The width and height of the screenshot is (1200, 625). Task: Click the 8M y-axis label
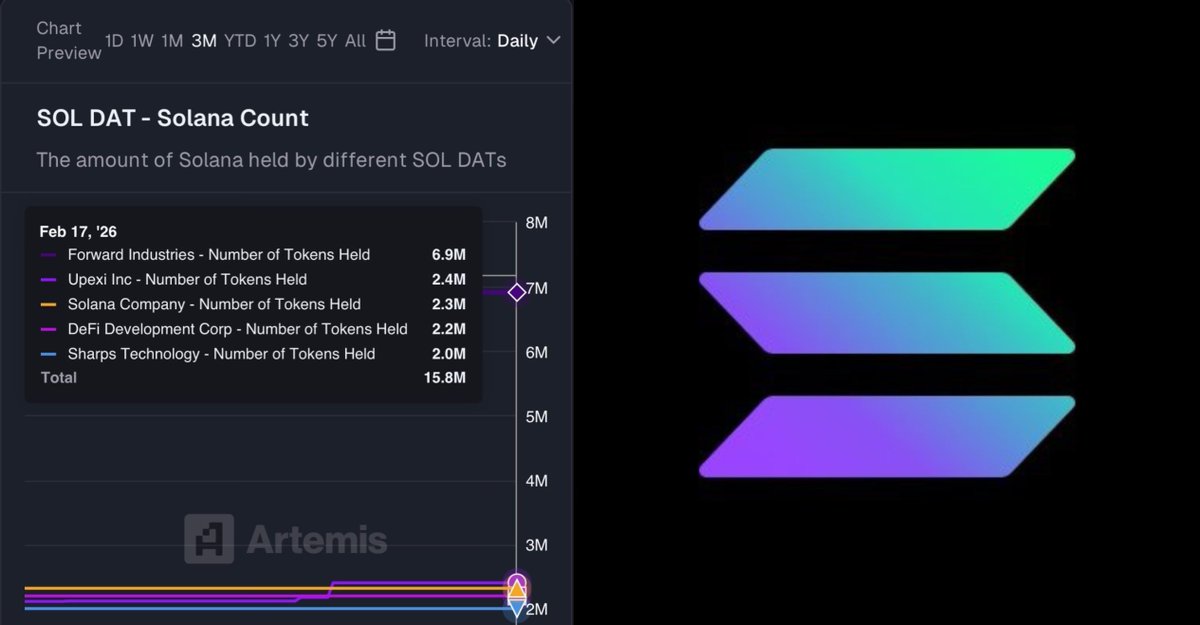pyautogui.click(x=537, y=223)
